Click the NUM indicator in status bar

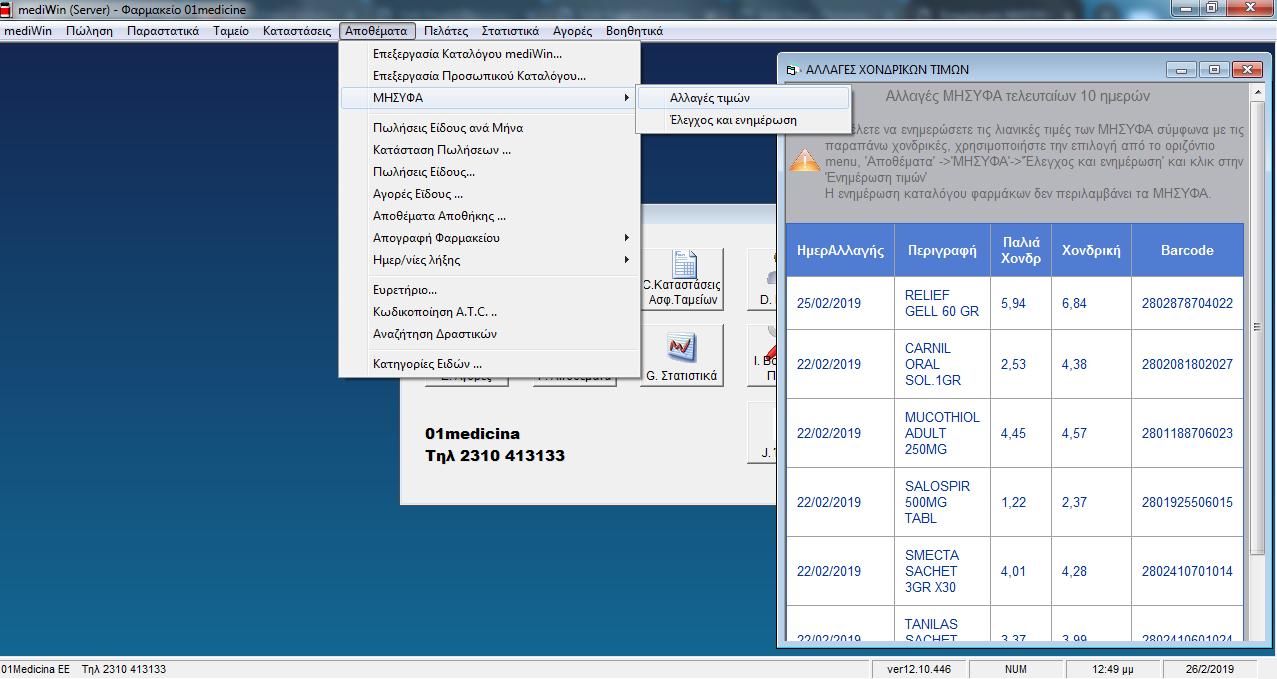pos(1015,669)
